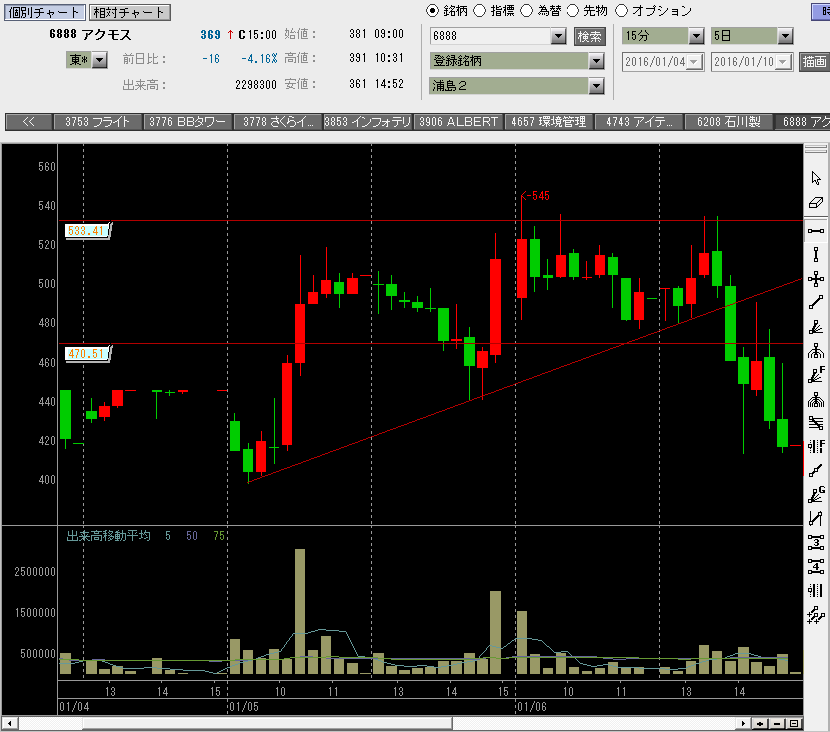Select the parallel channel line tool
The height and width of the screenshot is (732, 830).
click(x=816, y=519)
